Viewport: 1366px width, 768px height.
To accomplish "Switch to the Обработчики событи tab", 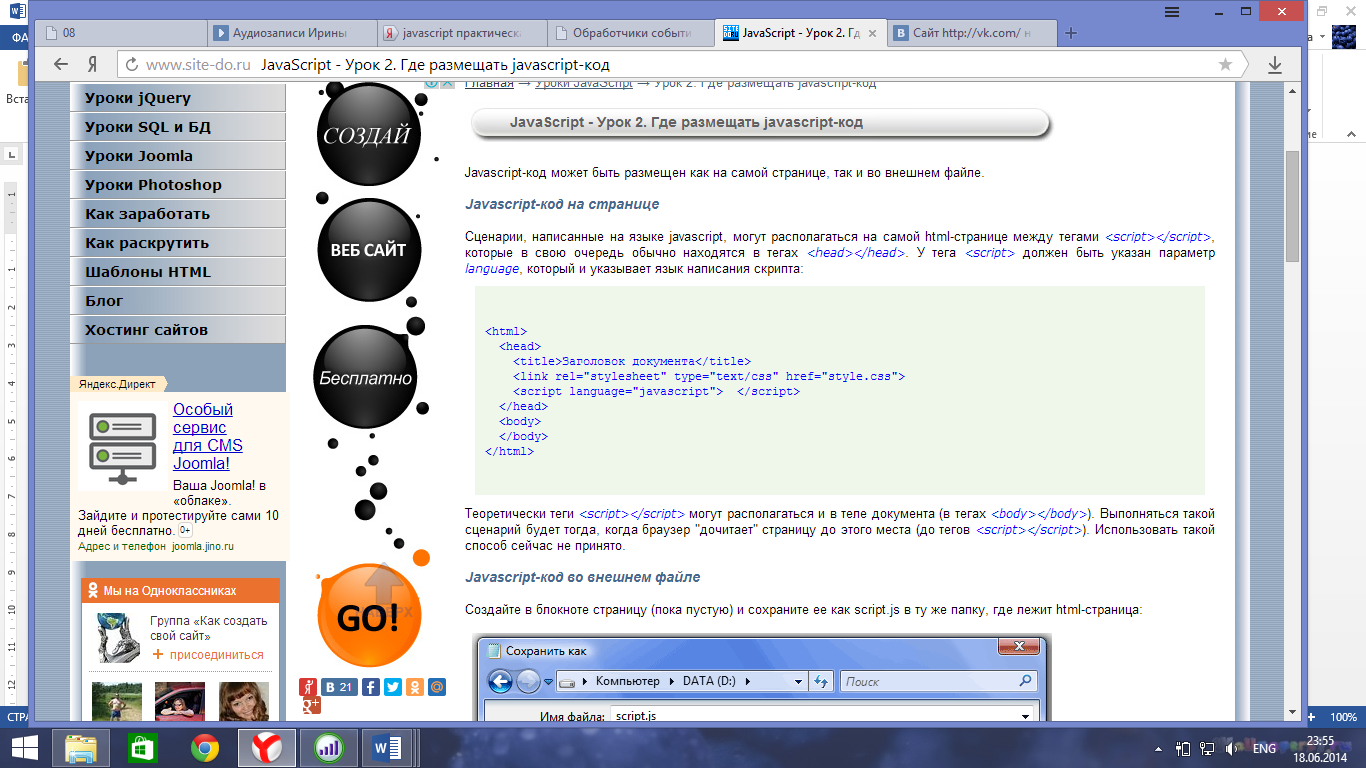I will pyautogui.click(x=632, y=33).
